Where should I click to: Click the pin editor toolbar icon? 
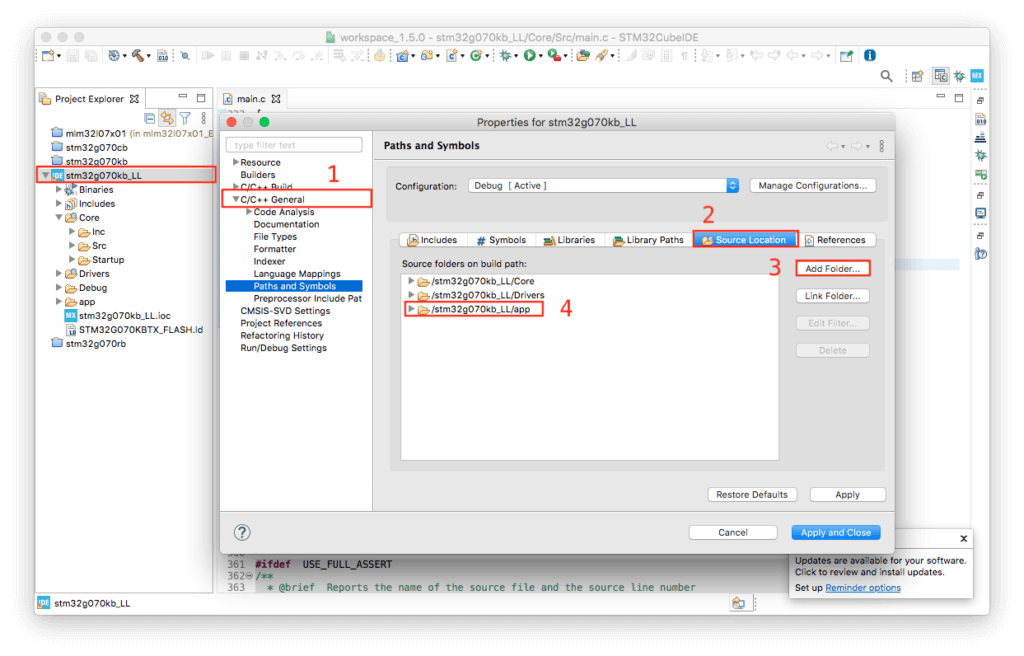pyautogui.click(x=846, y=56)
